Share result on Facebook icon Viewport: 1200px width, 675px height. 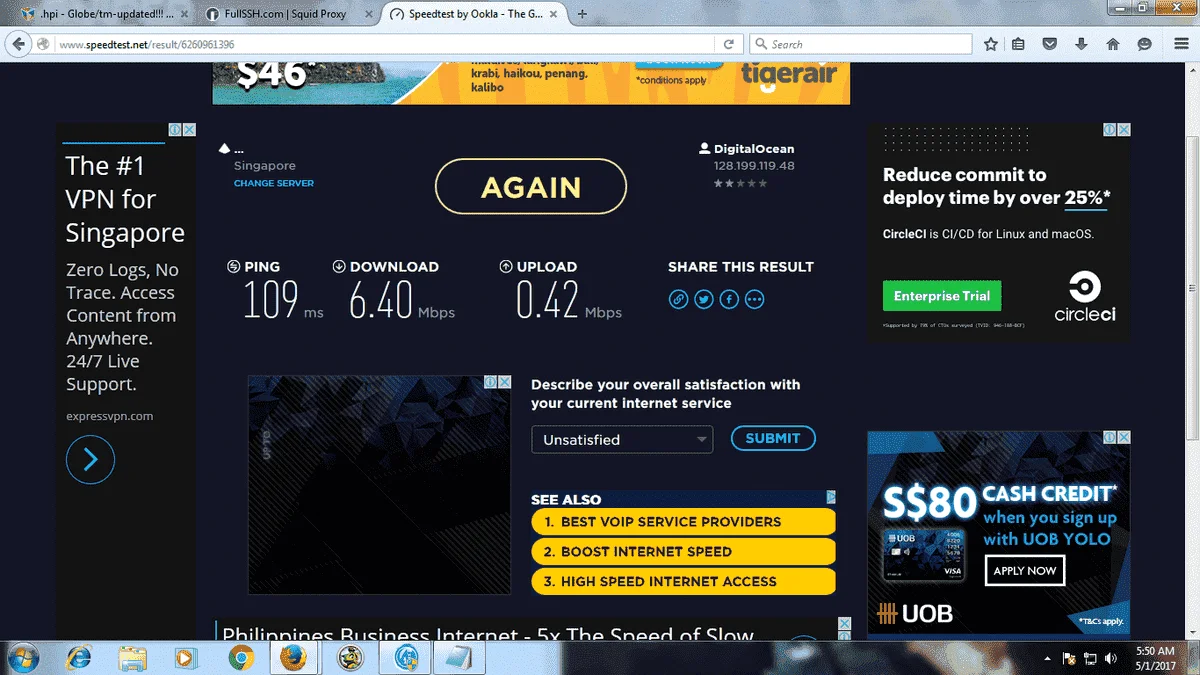pyautogui.click(x=729, y=299)
